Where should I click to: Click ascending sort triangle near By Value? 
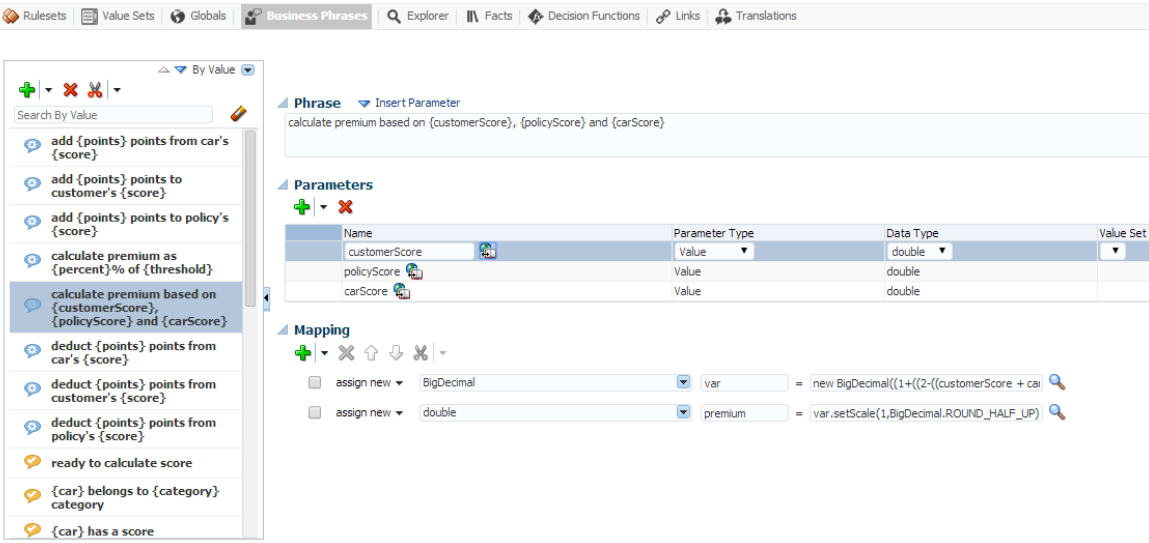pyautogui.click(x=164, y=70)
